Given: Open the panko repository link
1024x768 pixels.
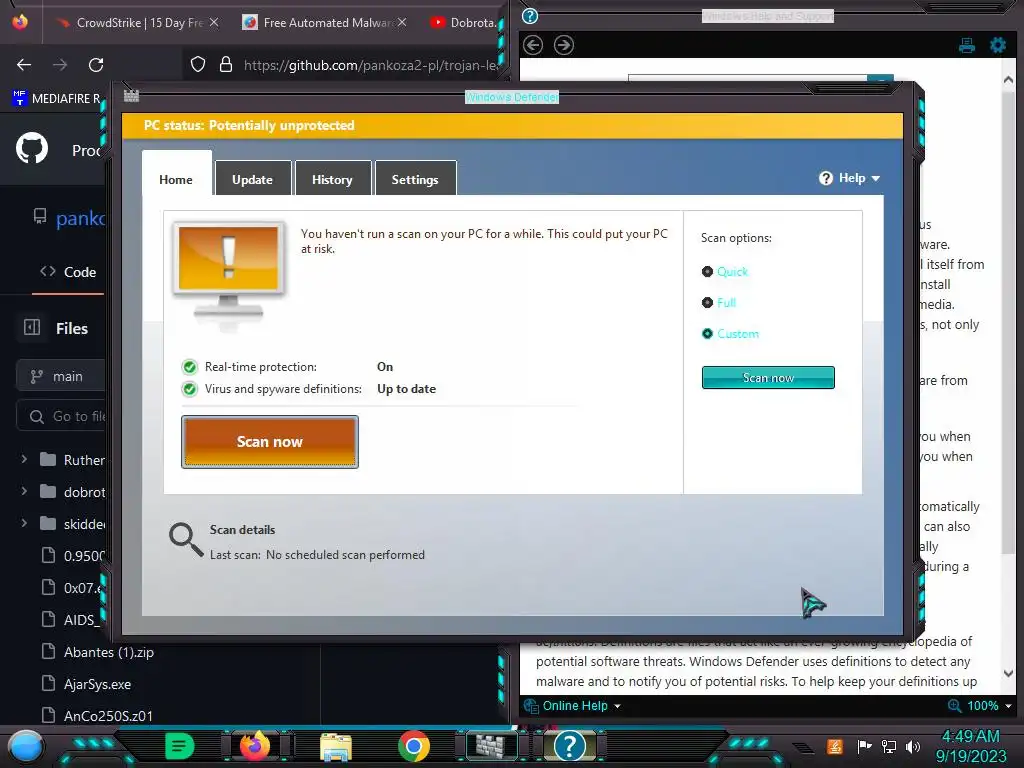Looking at the screenshot, I should 80,217.
